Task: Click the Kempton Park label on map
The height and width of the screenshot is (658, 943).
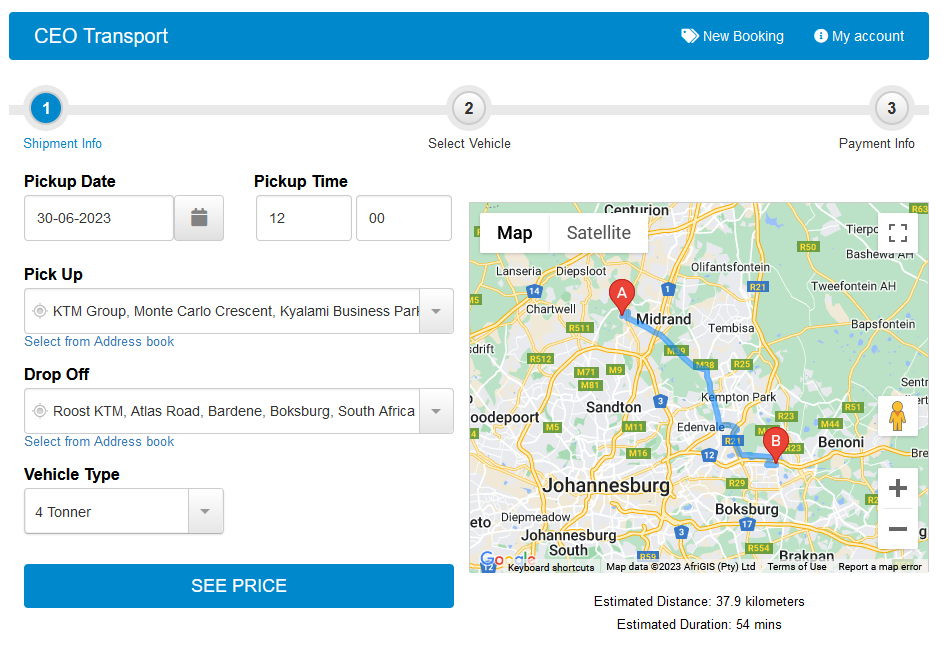Action: point(739,397)
